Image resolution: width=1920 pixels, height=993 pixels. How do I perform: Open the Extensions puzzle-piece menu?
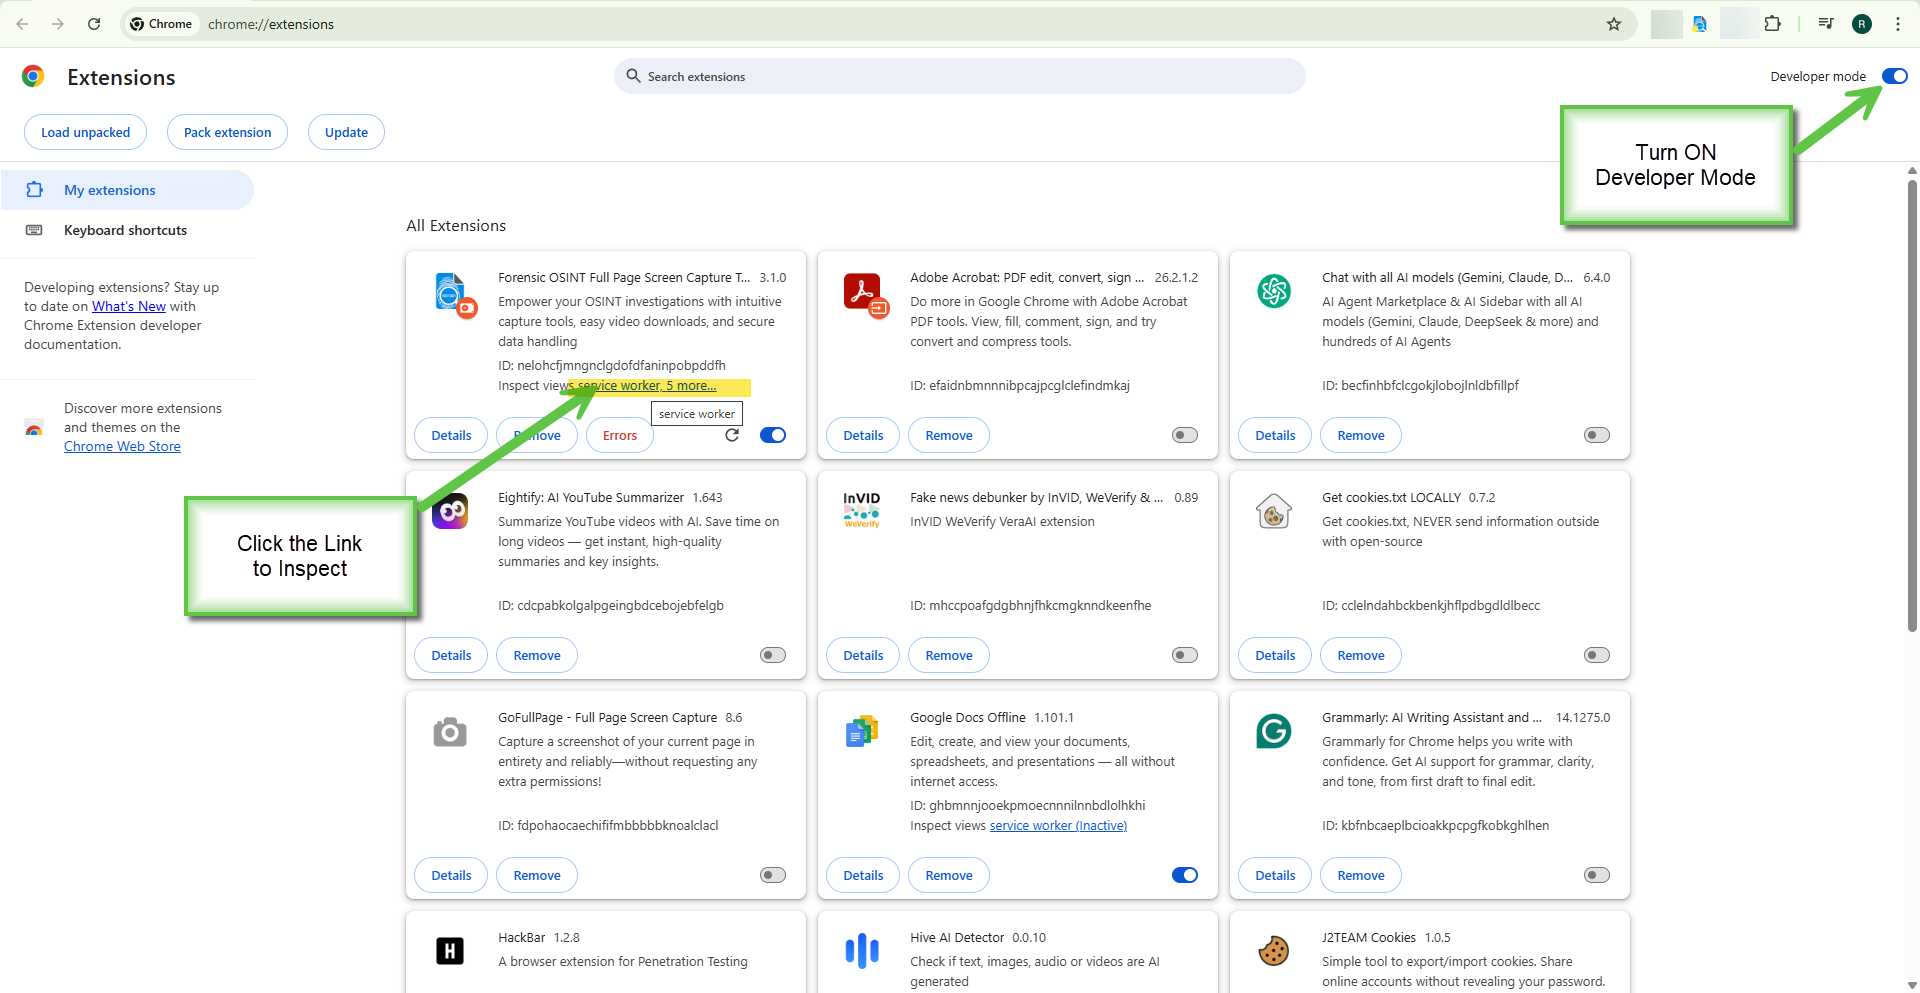pyautogui.click(x=1772, y=24)
